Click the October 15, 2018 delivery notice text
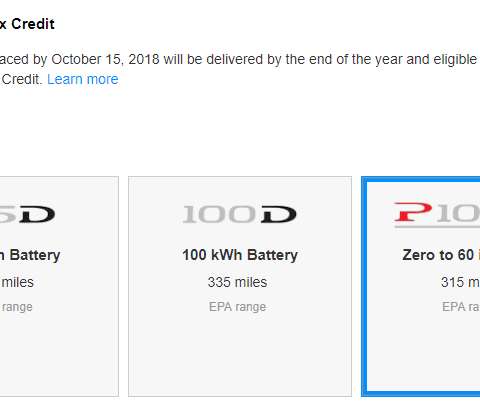Screen dimensions: 480x412 (x=238, y=59)
